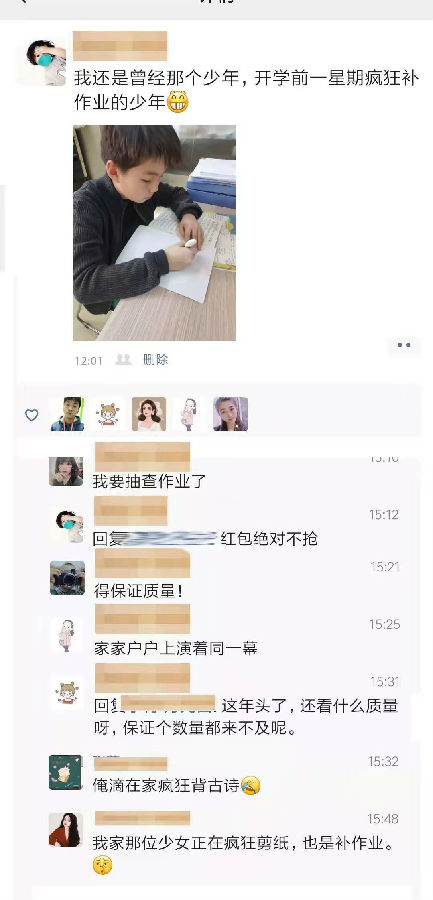Viewport: 433px width, 900px height.
Task: Tap the reply 红包绝对不抢
Action: click(269, 539)
